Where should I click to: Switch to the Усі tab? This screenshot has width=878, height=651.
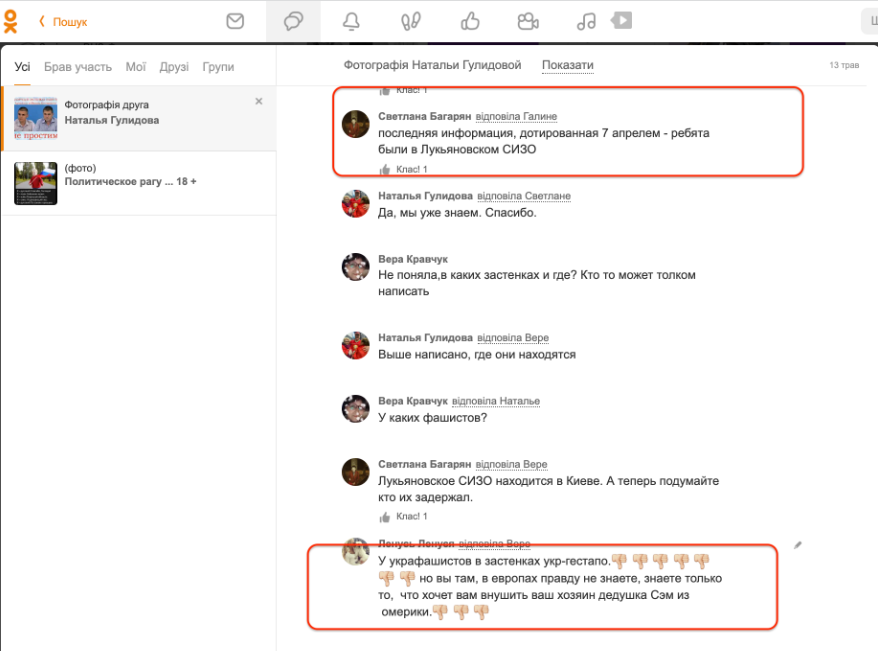coord(22,67)
